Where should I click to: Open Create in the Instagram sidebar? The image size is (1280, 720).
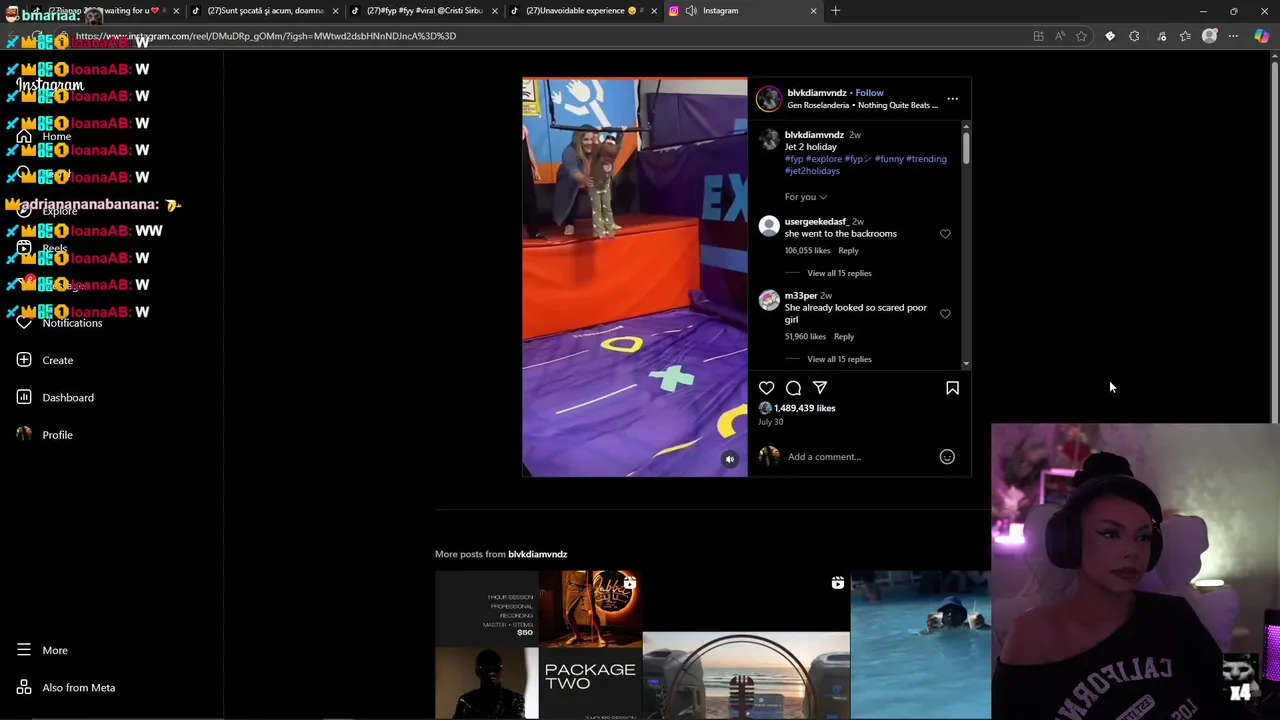(x=46, y=360)
